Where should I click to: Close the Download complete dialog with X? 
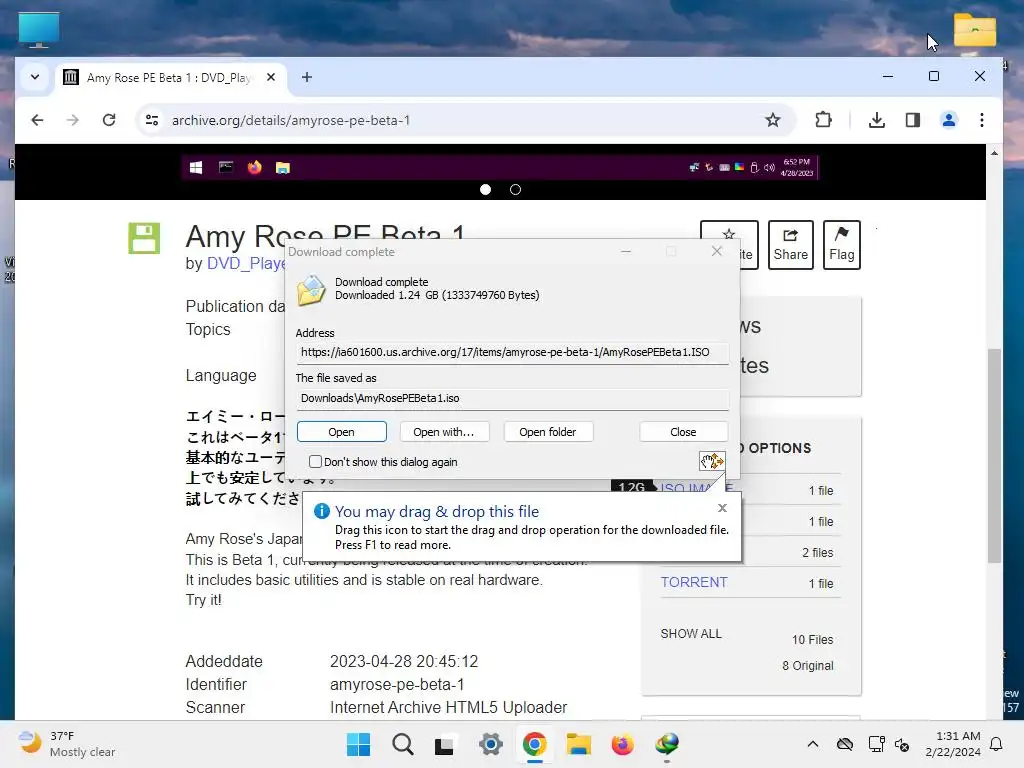tap(716, 251)
